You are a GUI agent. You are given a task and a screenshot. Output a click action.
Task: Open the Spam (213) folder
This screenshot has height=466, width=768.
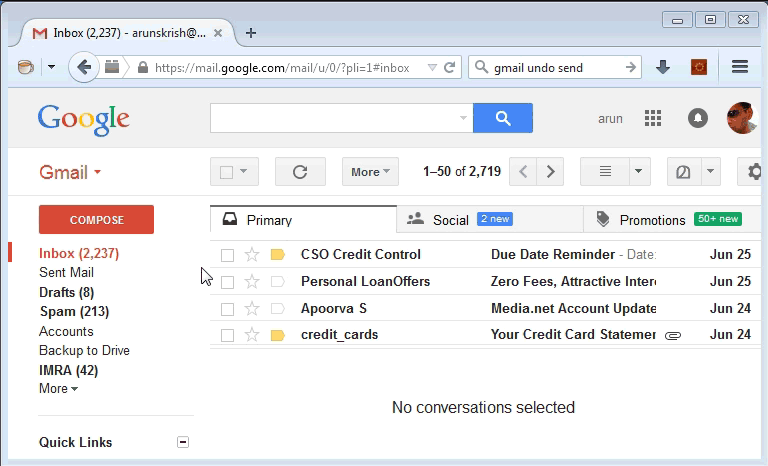point(74,312)
